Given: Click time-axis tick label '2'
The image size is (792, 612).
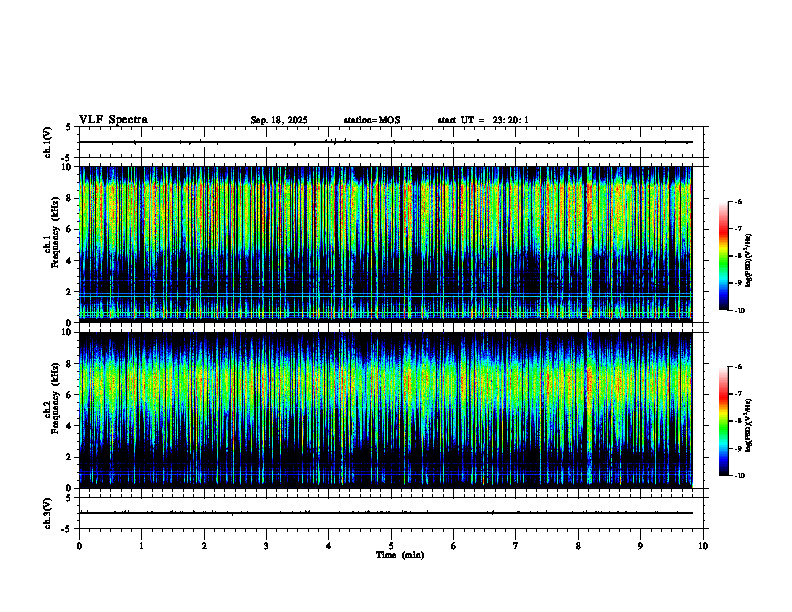Looking at the screenshot, I should click(204, 546).
